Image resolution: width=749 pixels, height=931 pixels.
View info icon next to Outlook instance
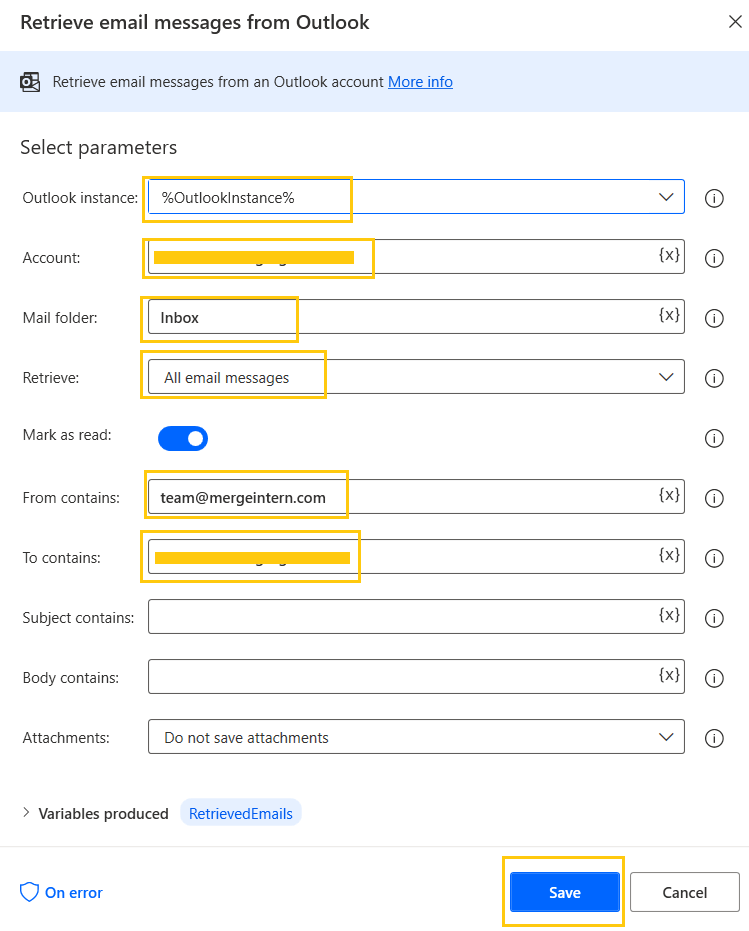714,198
